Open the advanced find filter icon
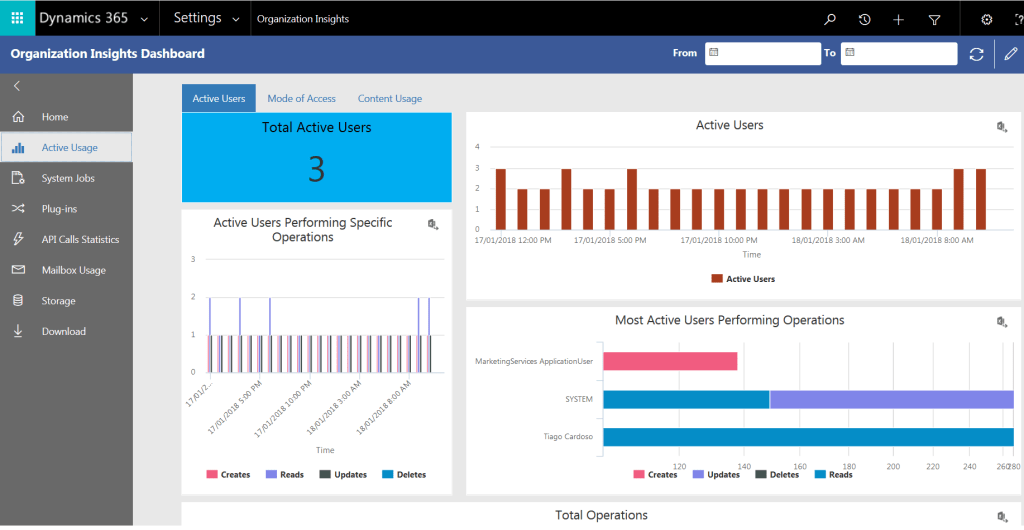Image resolution: width=1024 pixels, height=530 pixels. [934, 19]
